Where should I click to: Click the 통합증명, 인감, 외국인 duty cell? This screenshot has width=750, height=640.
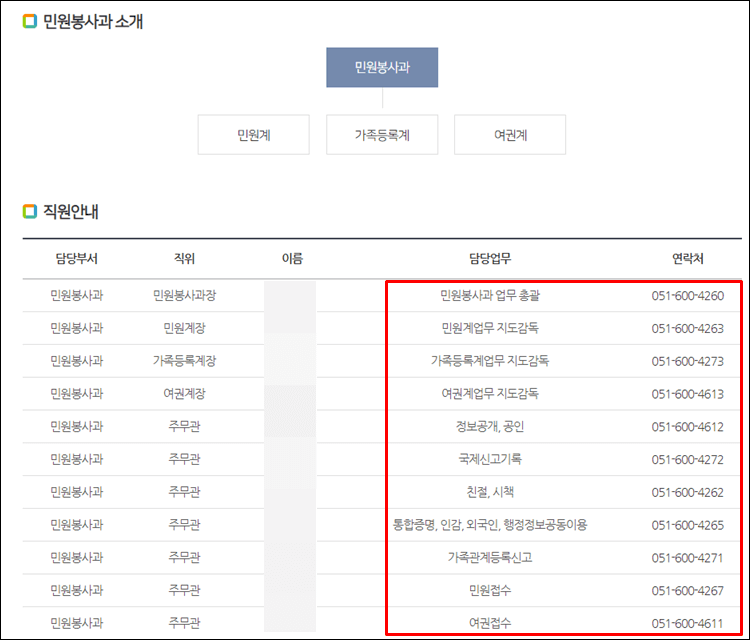[x=490, y=525]
